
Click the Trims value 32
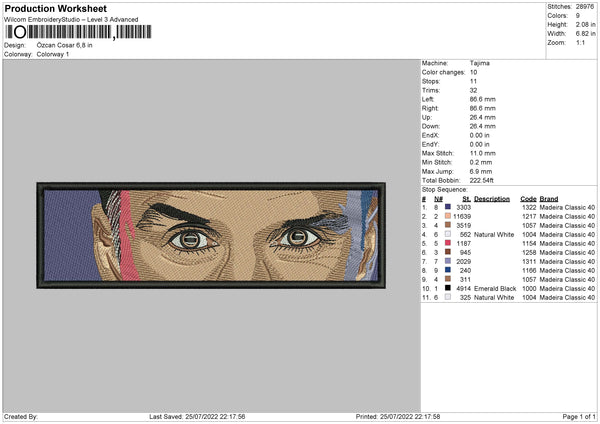473,90
